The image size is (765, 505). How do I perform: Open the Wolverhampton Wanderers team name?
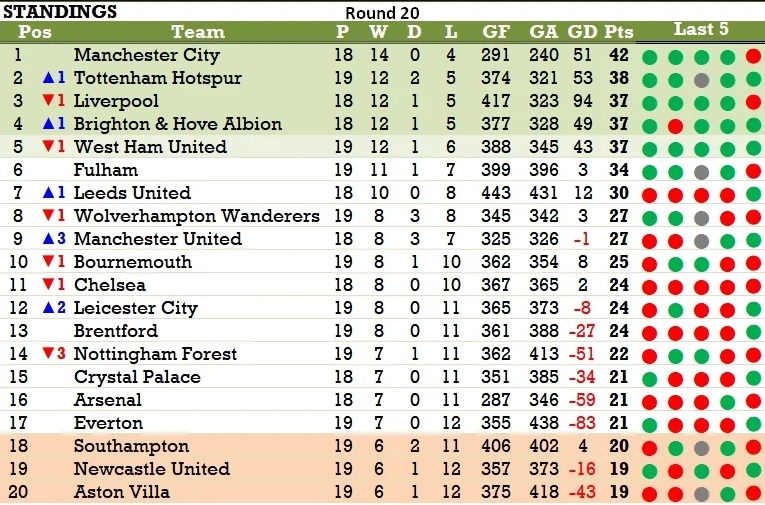pyautogui.click(x=197, y=216)
